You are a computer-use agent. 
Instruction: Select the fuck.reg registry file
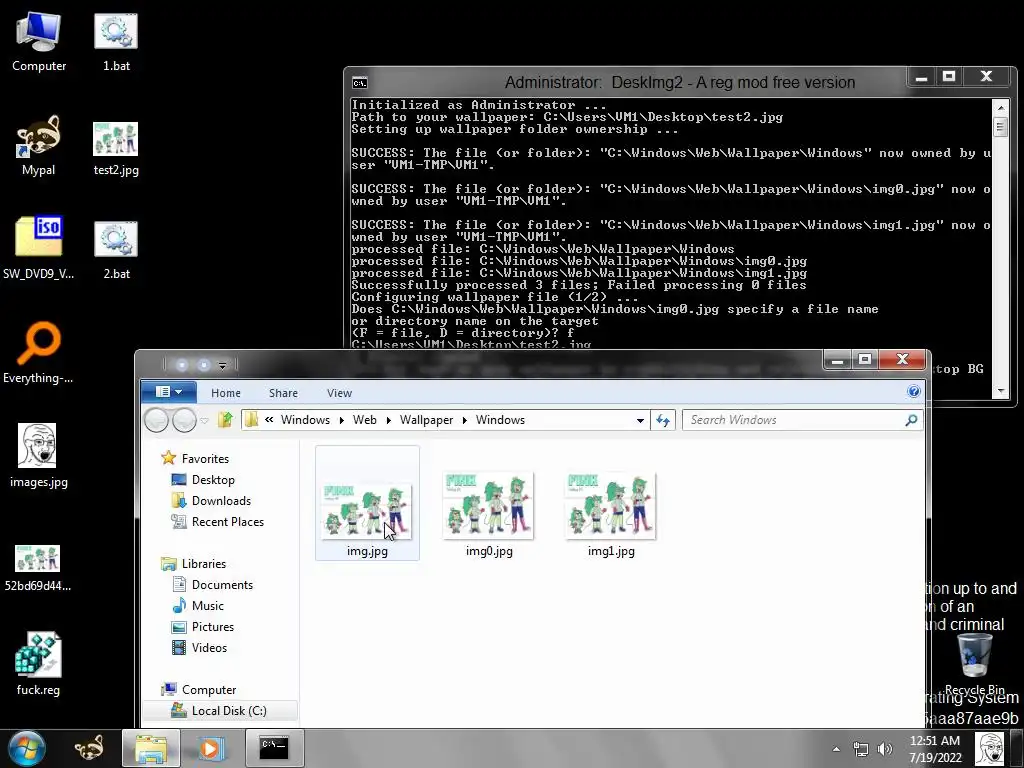[38, 664]
